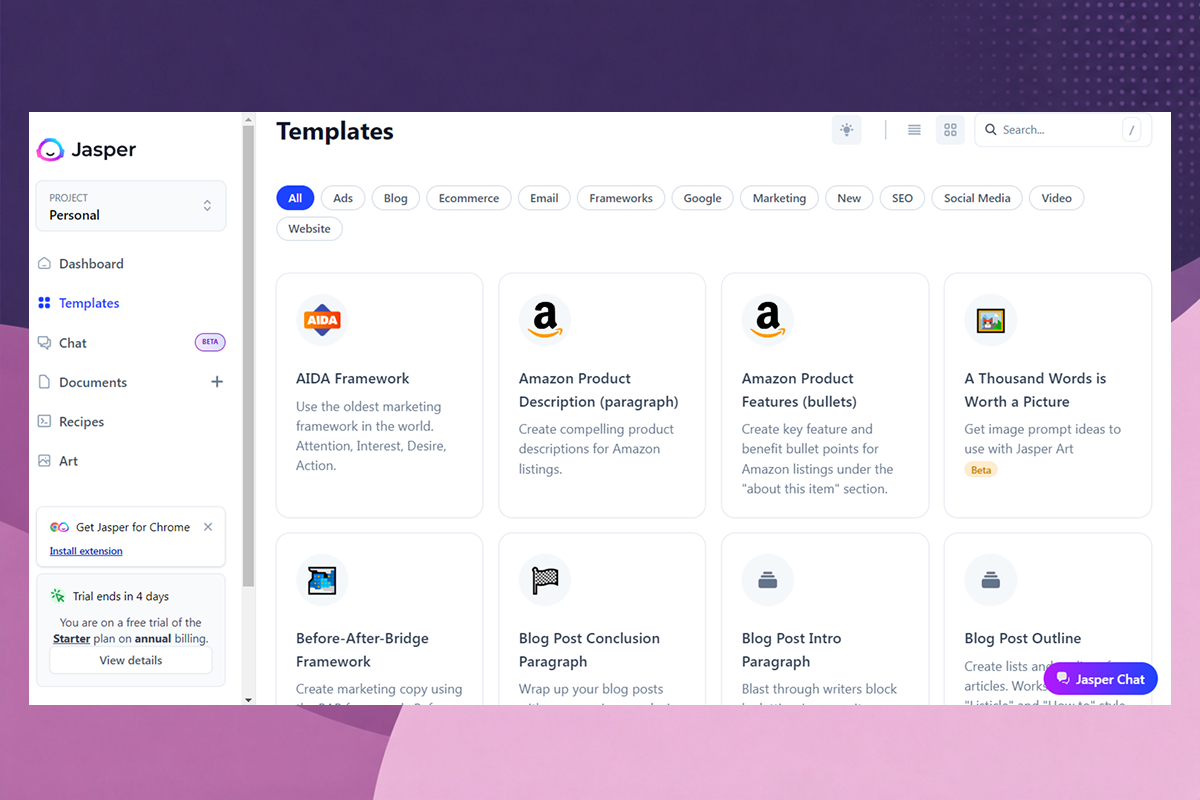1200x800 pixels.
Task: Select the Templates grid icon in sidebar
Action: pyautogui.click(x=44, y=303)
